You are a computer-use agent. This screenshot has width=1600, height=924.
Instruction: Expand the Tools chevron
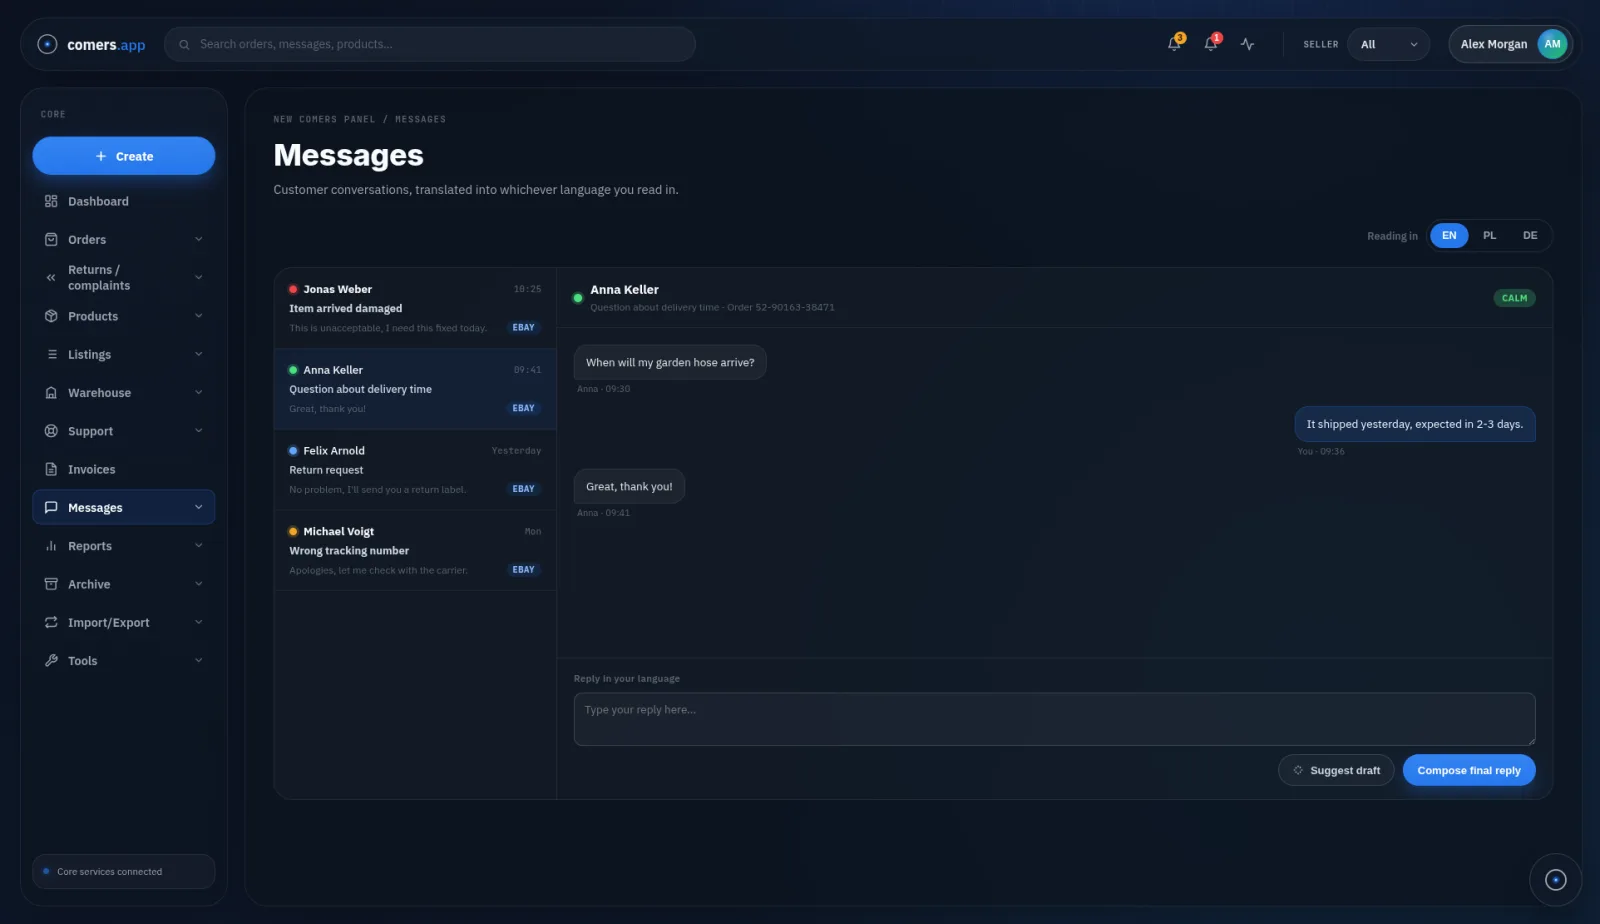[198, 660]
